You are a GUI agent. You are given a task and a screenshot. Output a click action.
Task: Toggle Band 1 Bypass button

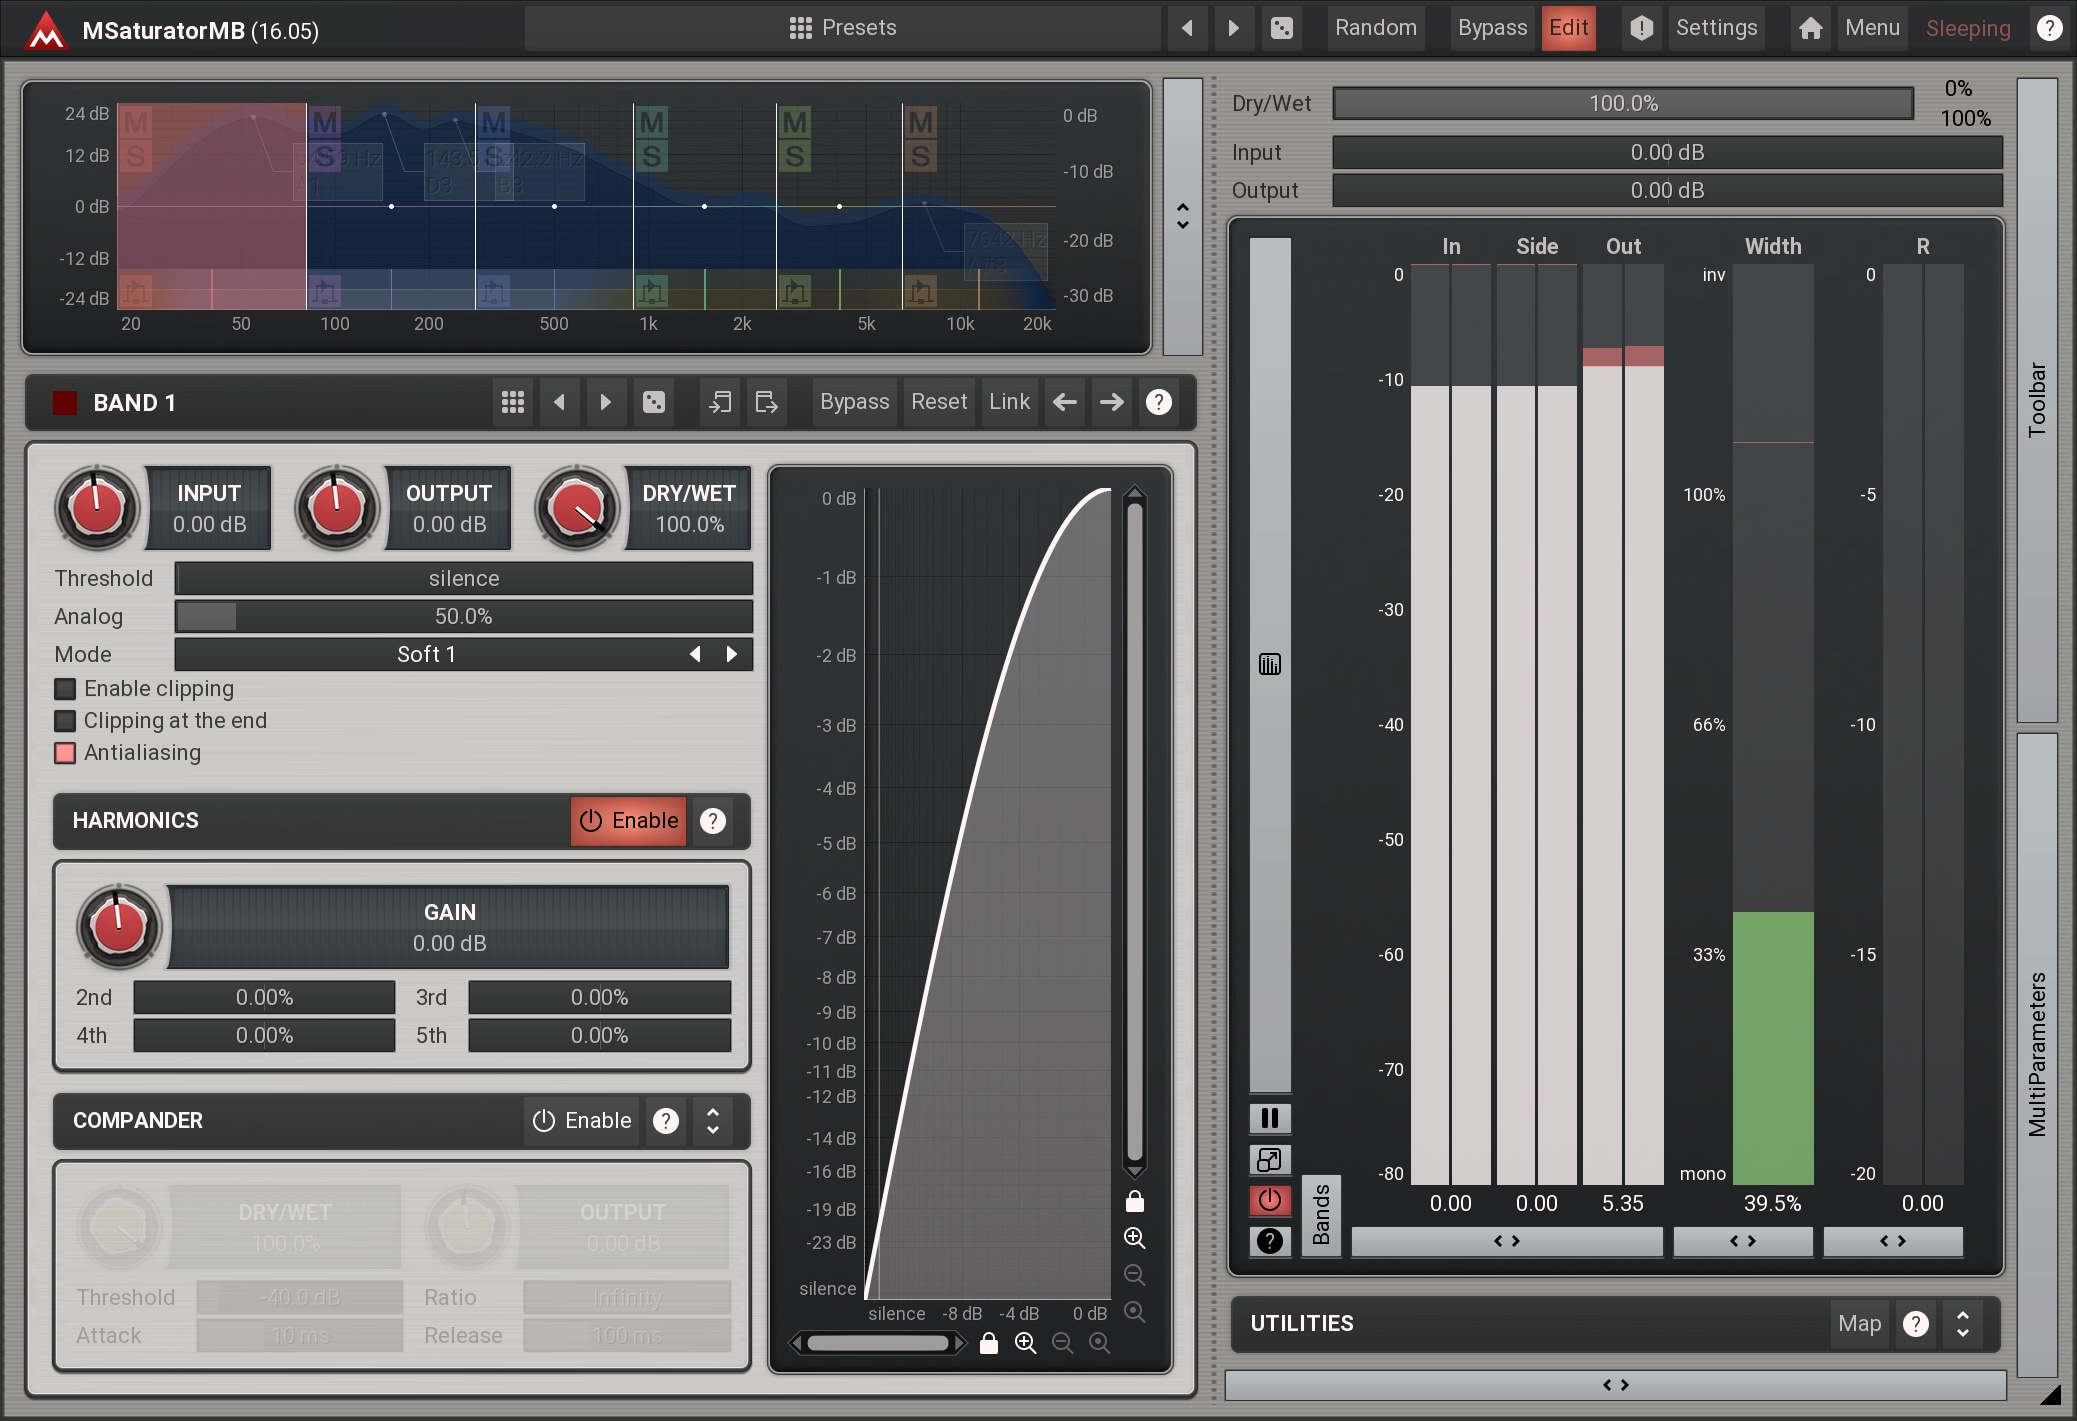pos(854,402)
